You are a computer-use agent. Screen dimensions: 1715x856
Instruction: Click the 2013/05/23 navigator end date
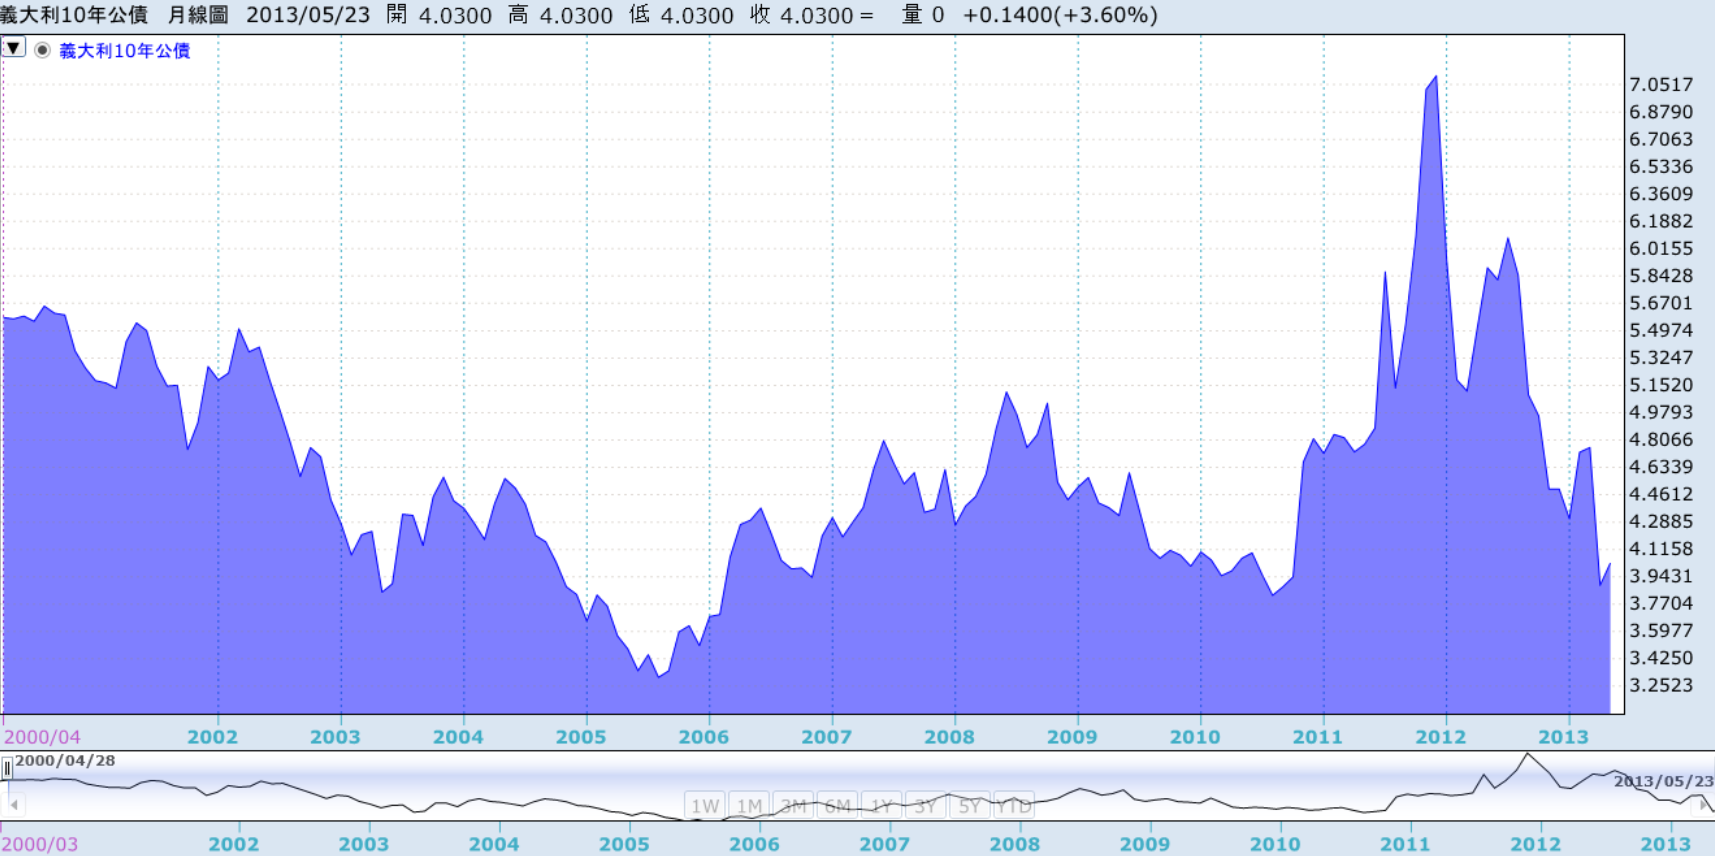(1663, 781)
